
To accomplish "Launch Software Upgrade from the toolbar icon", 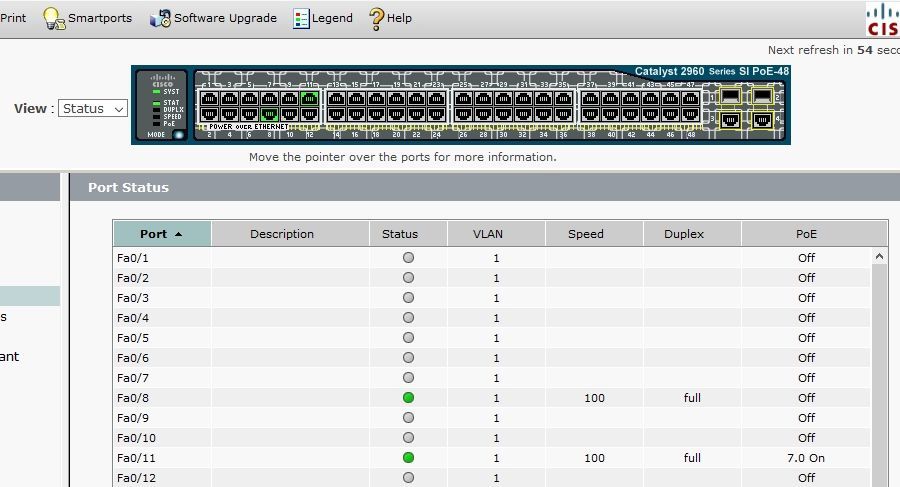I will pyautogui.click(x=160, y=18).
